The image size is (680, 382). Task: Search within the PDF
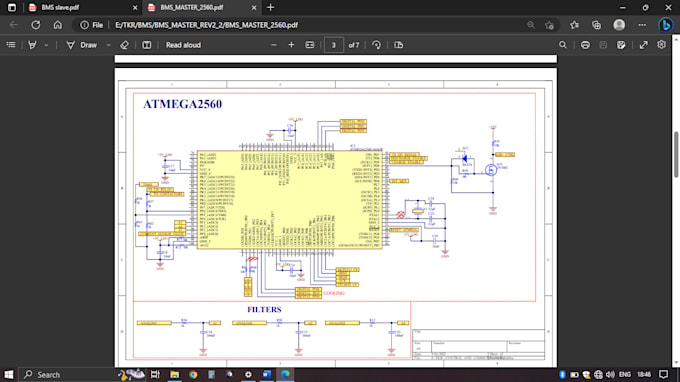tap(563, 45)
